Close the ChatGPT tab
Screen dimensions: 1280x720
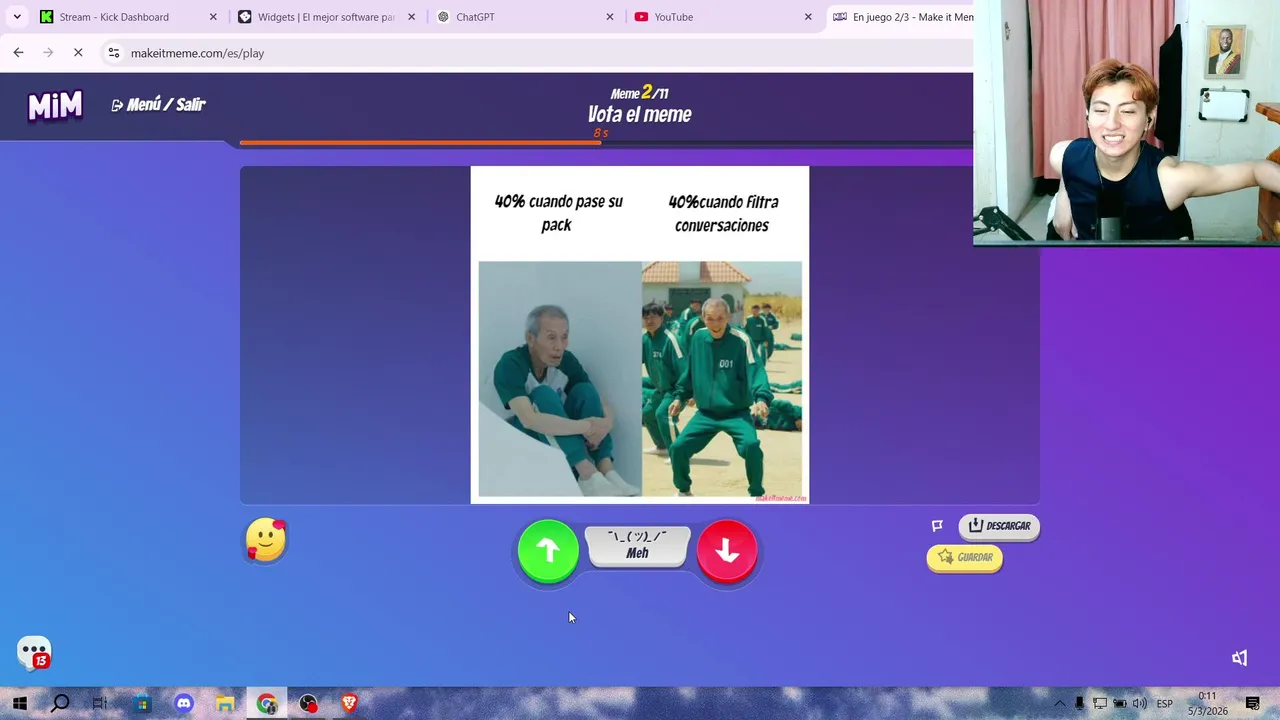coord(610,17)
